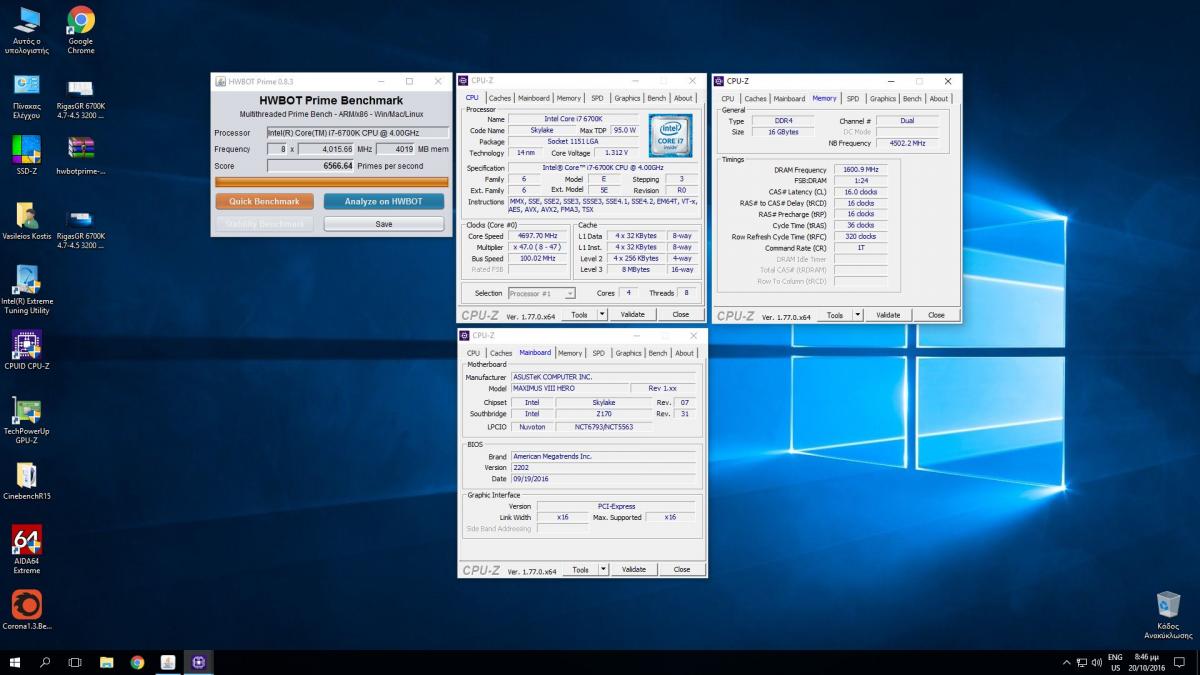1200x675 pixels.
Task: Click the 'Socket 1151 LGA' package value
Action: [x=574, y=141]
